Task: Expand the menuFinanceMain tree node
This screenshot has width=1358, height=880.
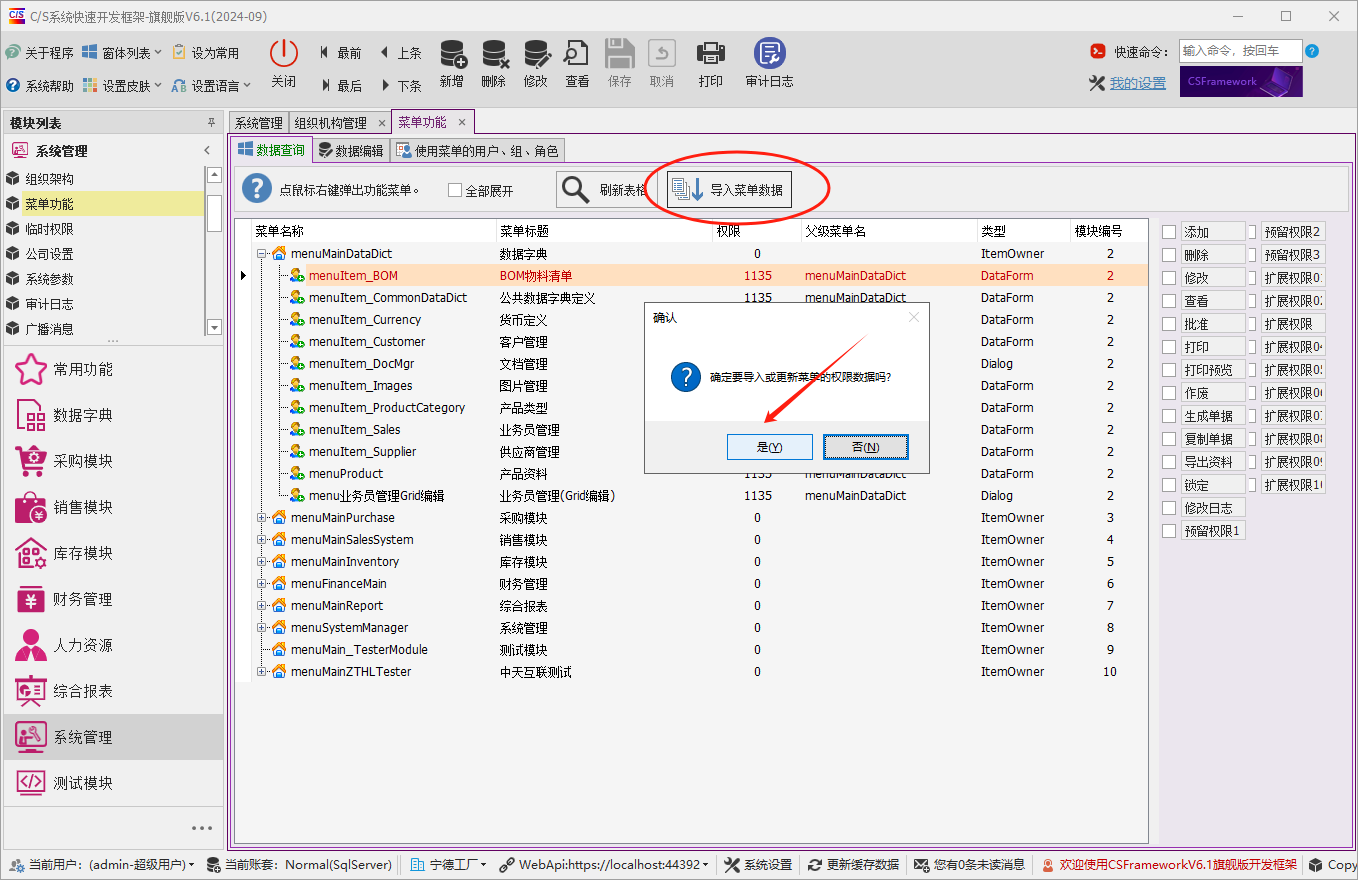Action: [x=262, y=584]
